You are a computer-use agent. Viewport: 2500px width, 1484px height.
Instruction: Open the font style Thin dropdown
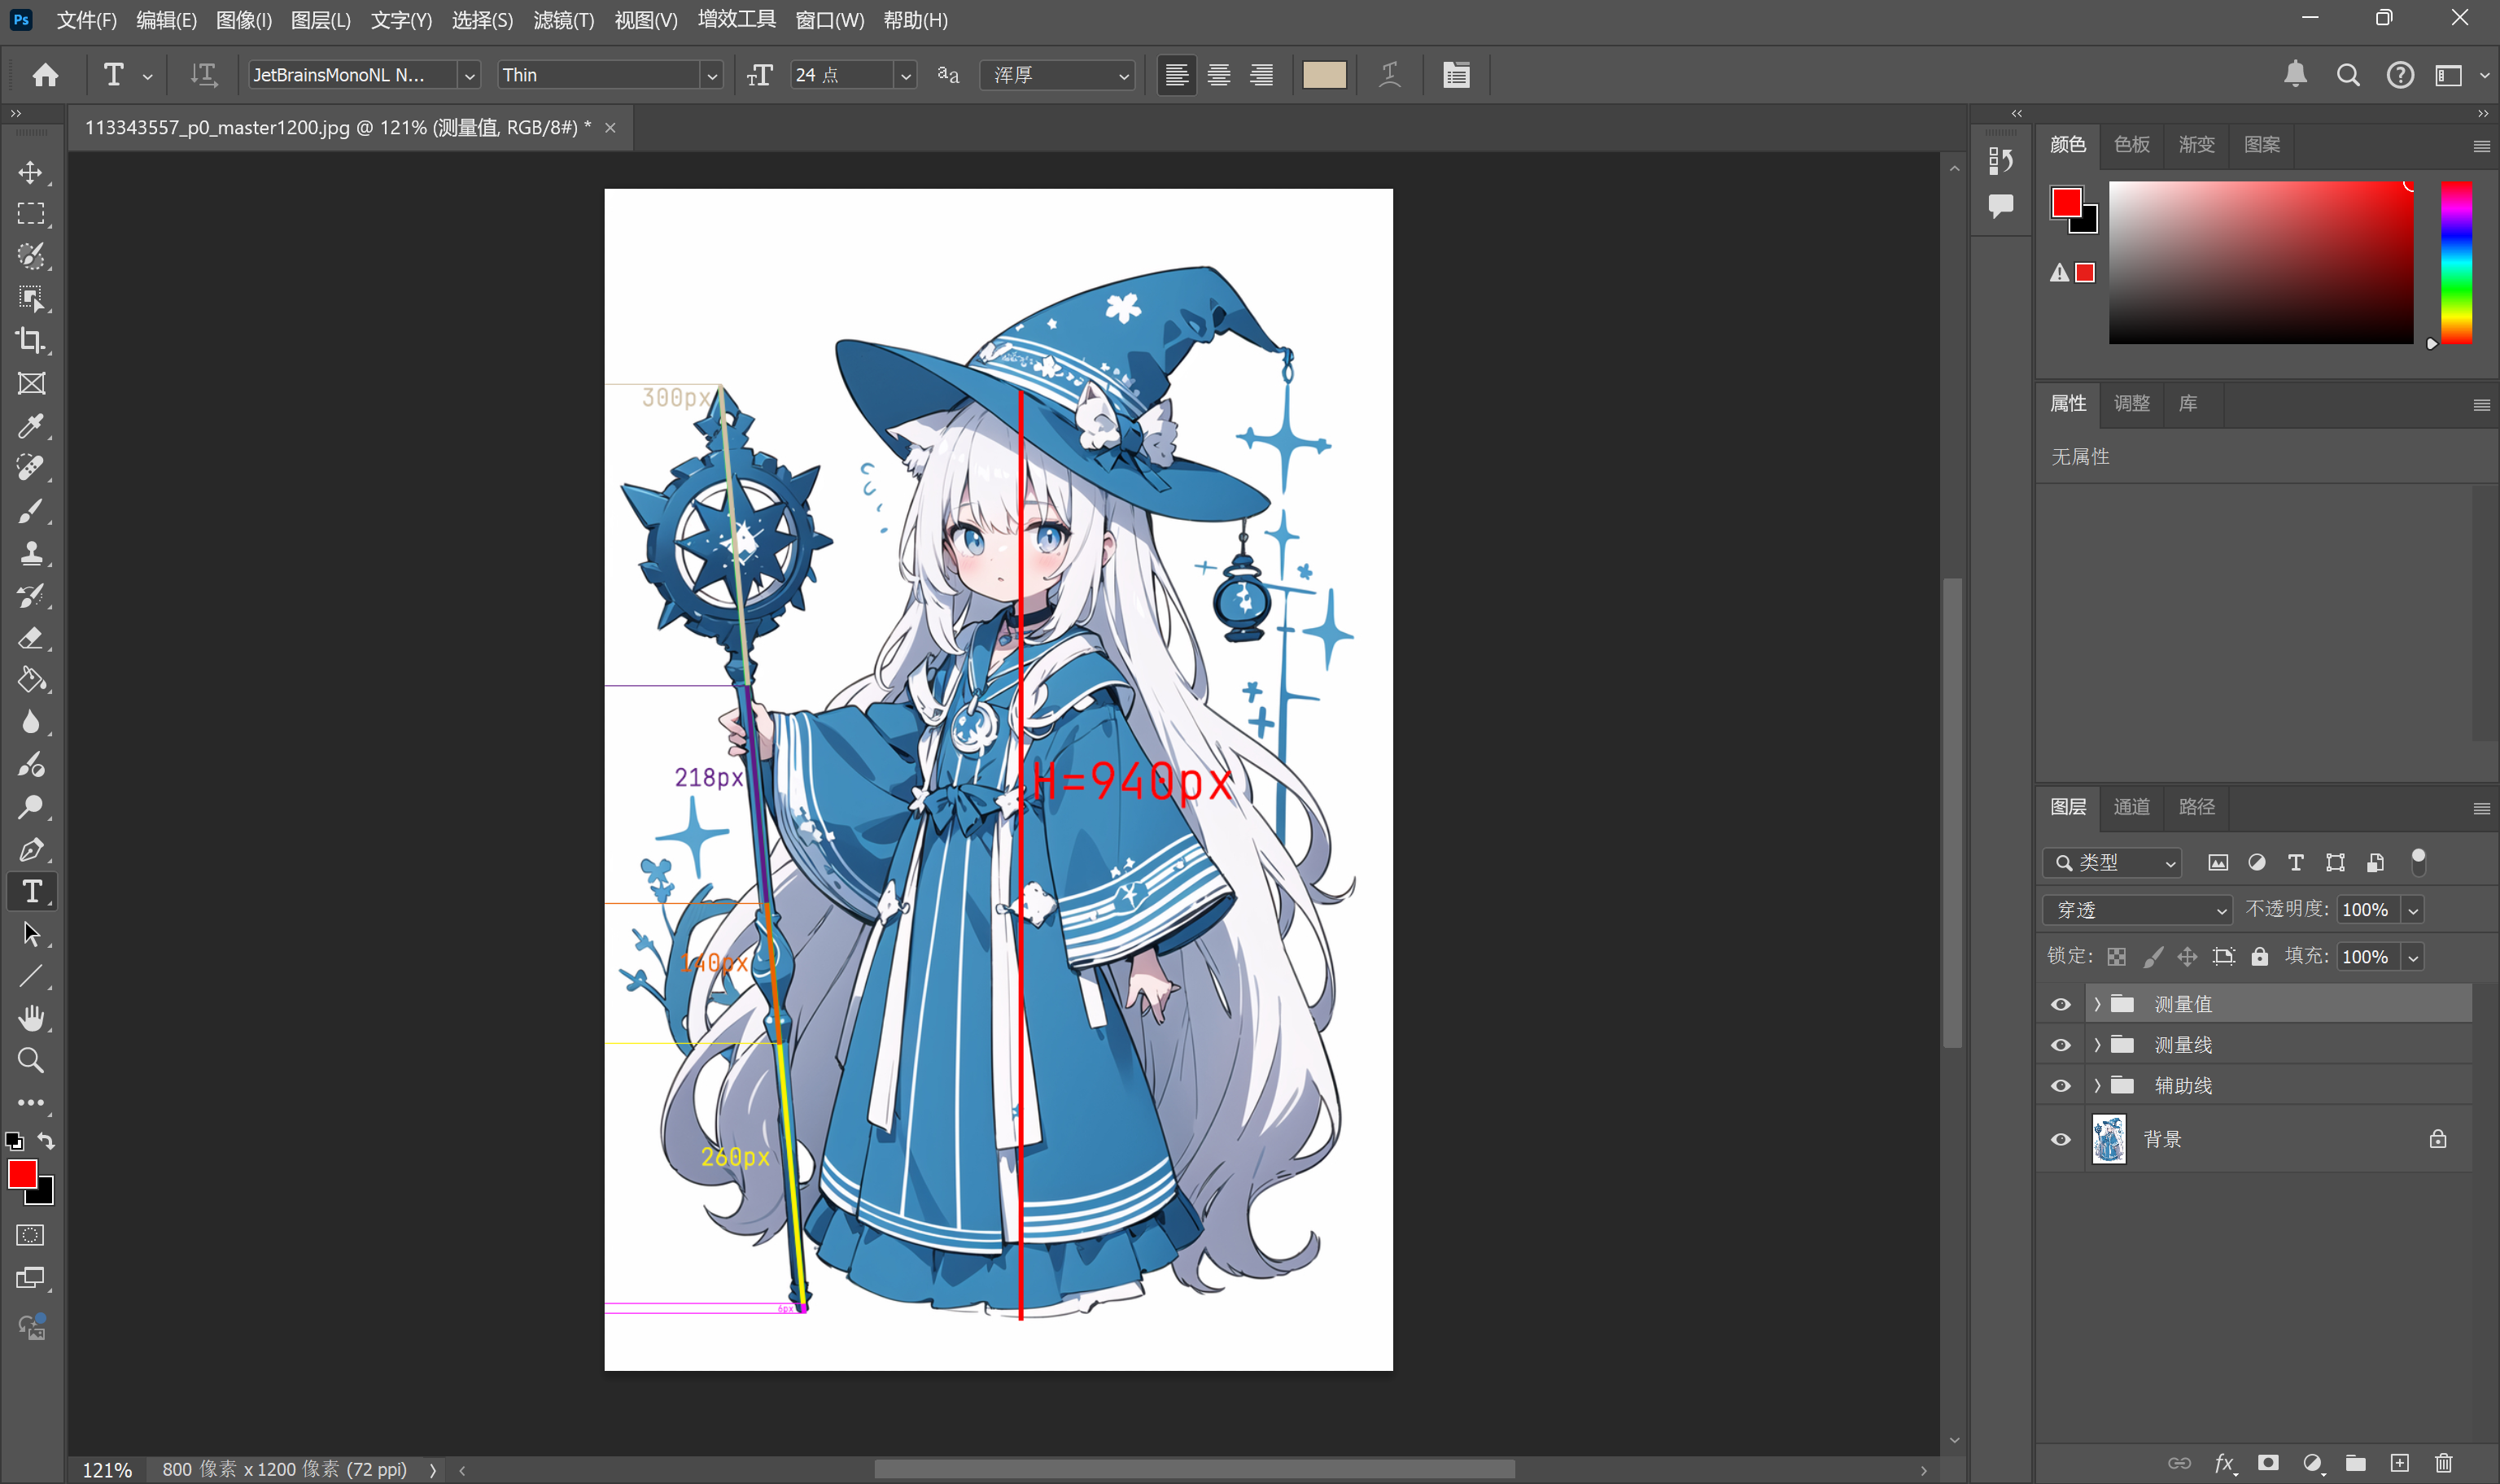tap(711, 75)
